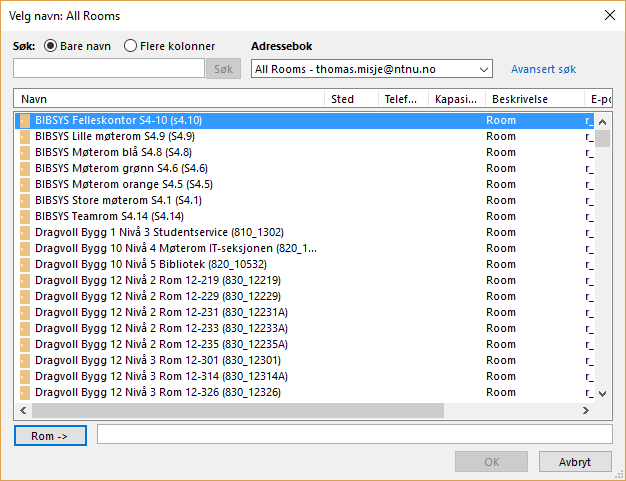Click room icon beside Rom 12-326 entry
The height and width of the screenshot is (481, 626).
pyautogui.click(x=25, y=392)
